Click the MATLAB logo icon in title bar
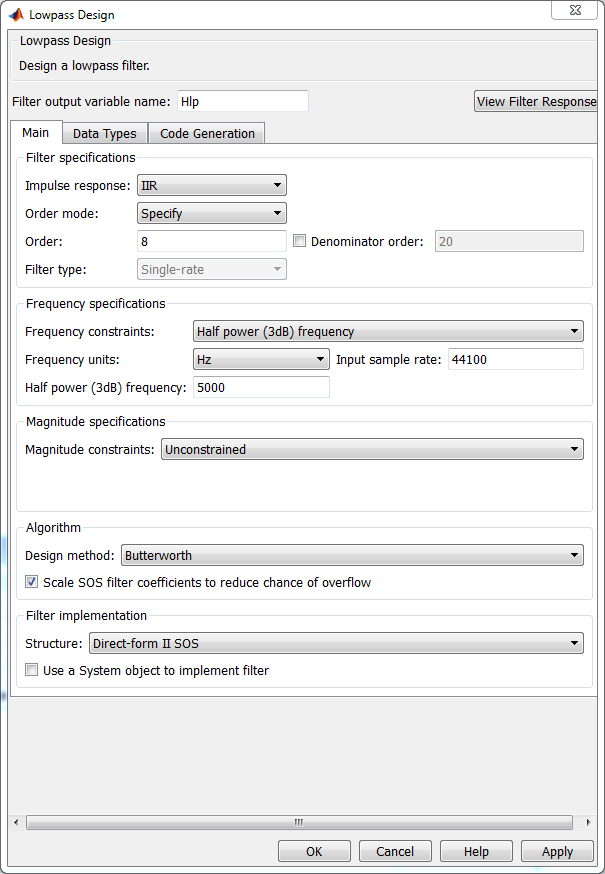 coord(16,15)
